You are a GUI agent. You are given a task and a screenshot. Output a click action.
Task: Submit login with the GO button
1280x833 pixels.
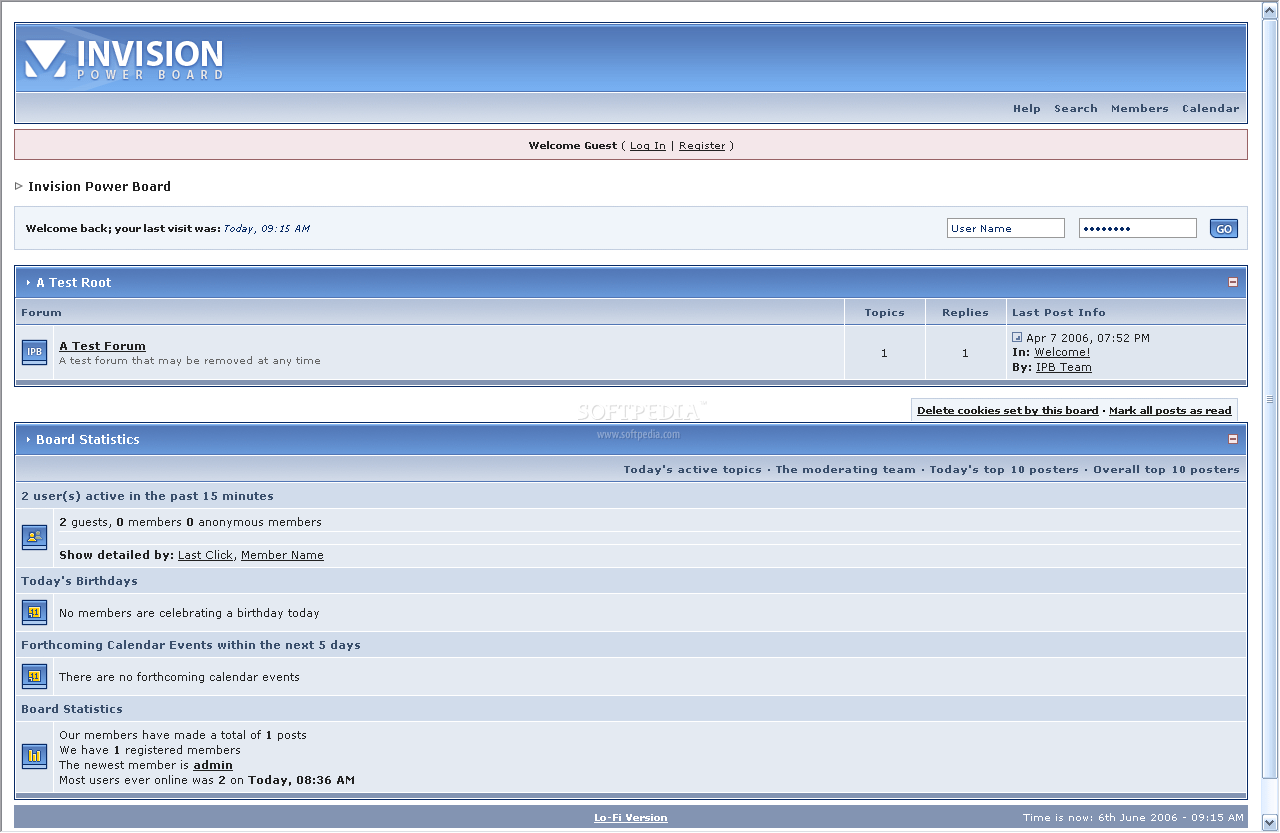tap(1224, 229)
